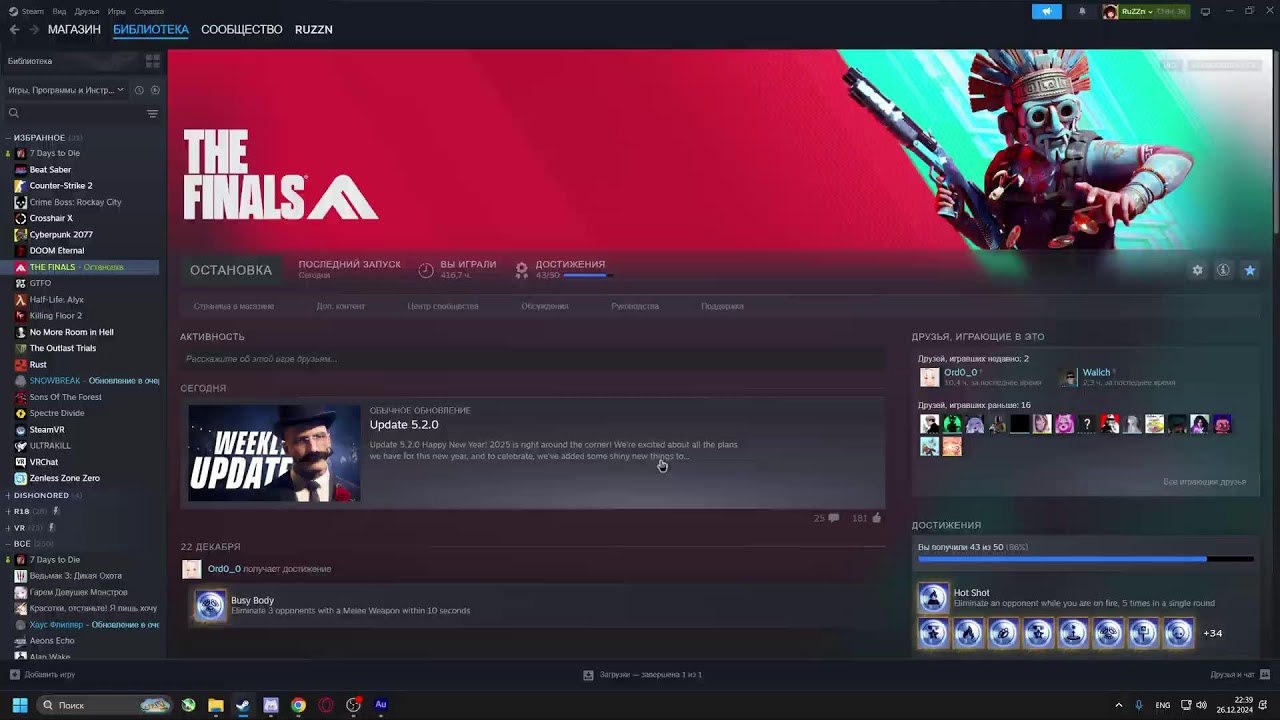The width and height of the screenshot is (1280, 720).
Task: Open the notifications bell
Action: pos(1081,12)
